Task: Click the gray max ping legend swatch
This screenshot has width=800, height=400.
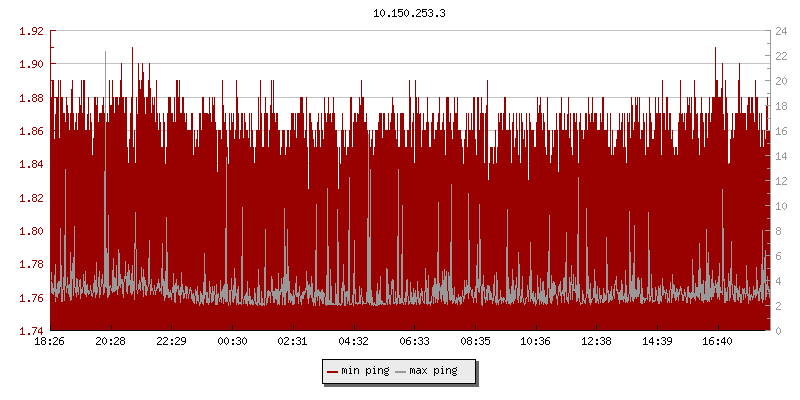Action: 401,371
